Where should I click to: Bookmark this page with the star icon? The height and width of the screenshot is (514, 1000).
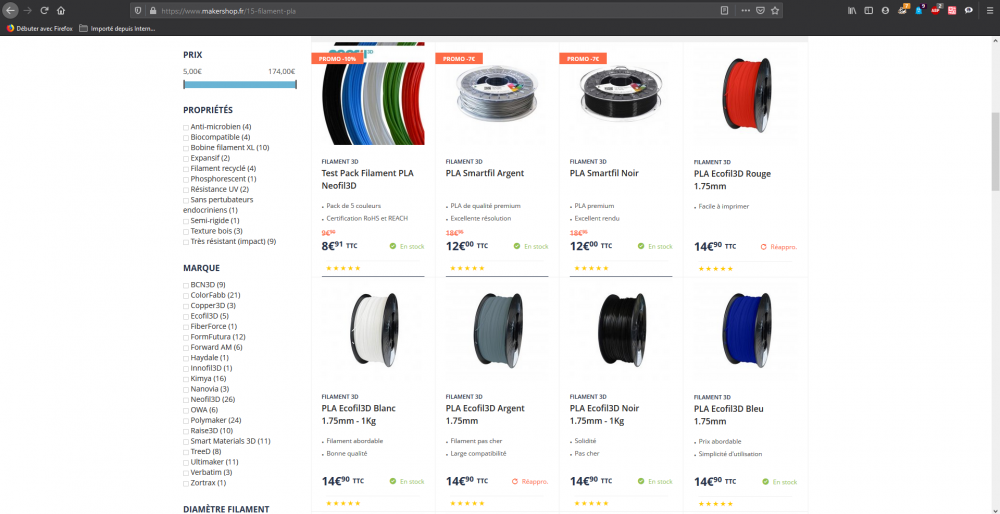click(775, 10)
